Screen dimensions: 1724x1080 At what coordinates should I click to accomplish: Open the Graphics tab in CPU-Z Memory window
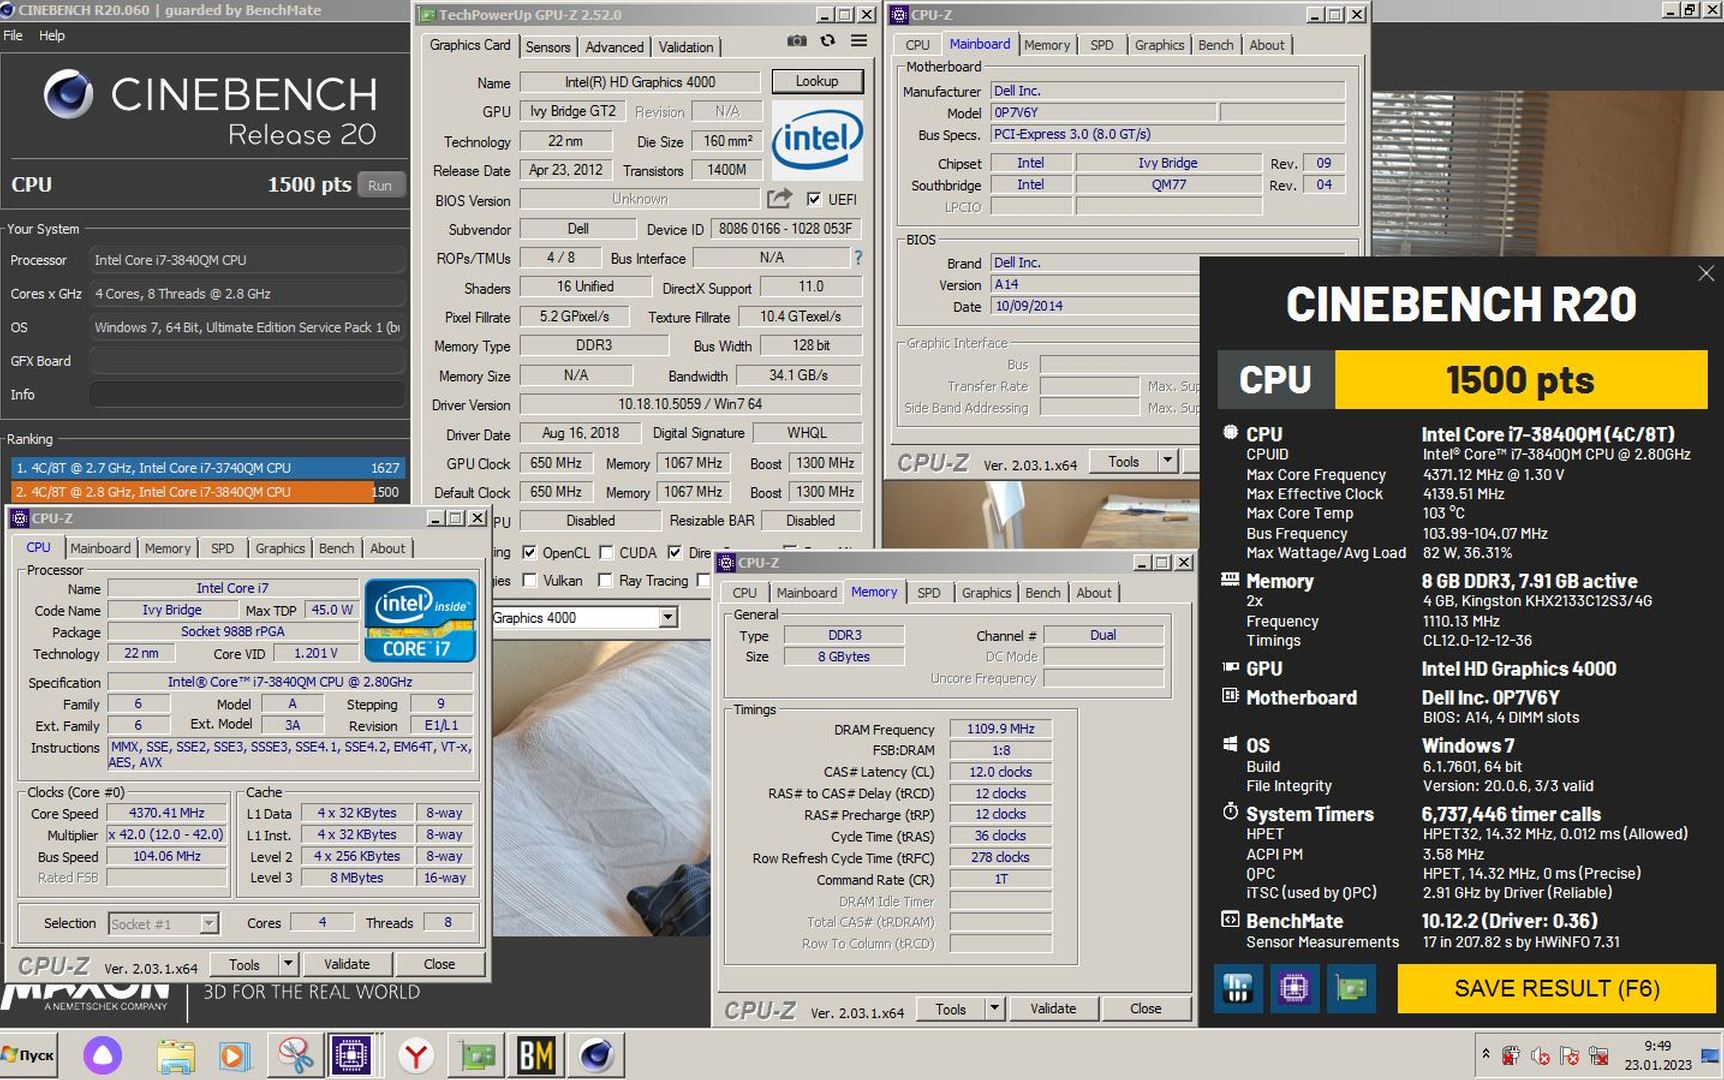pos(986,593)
